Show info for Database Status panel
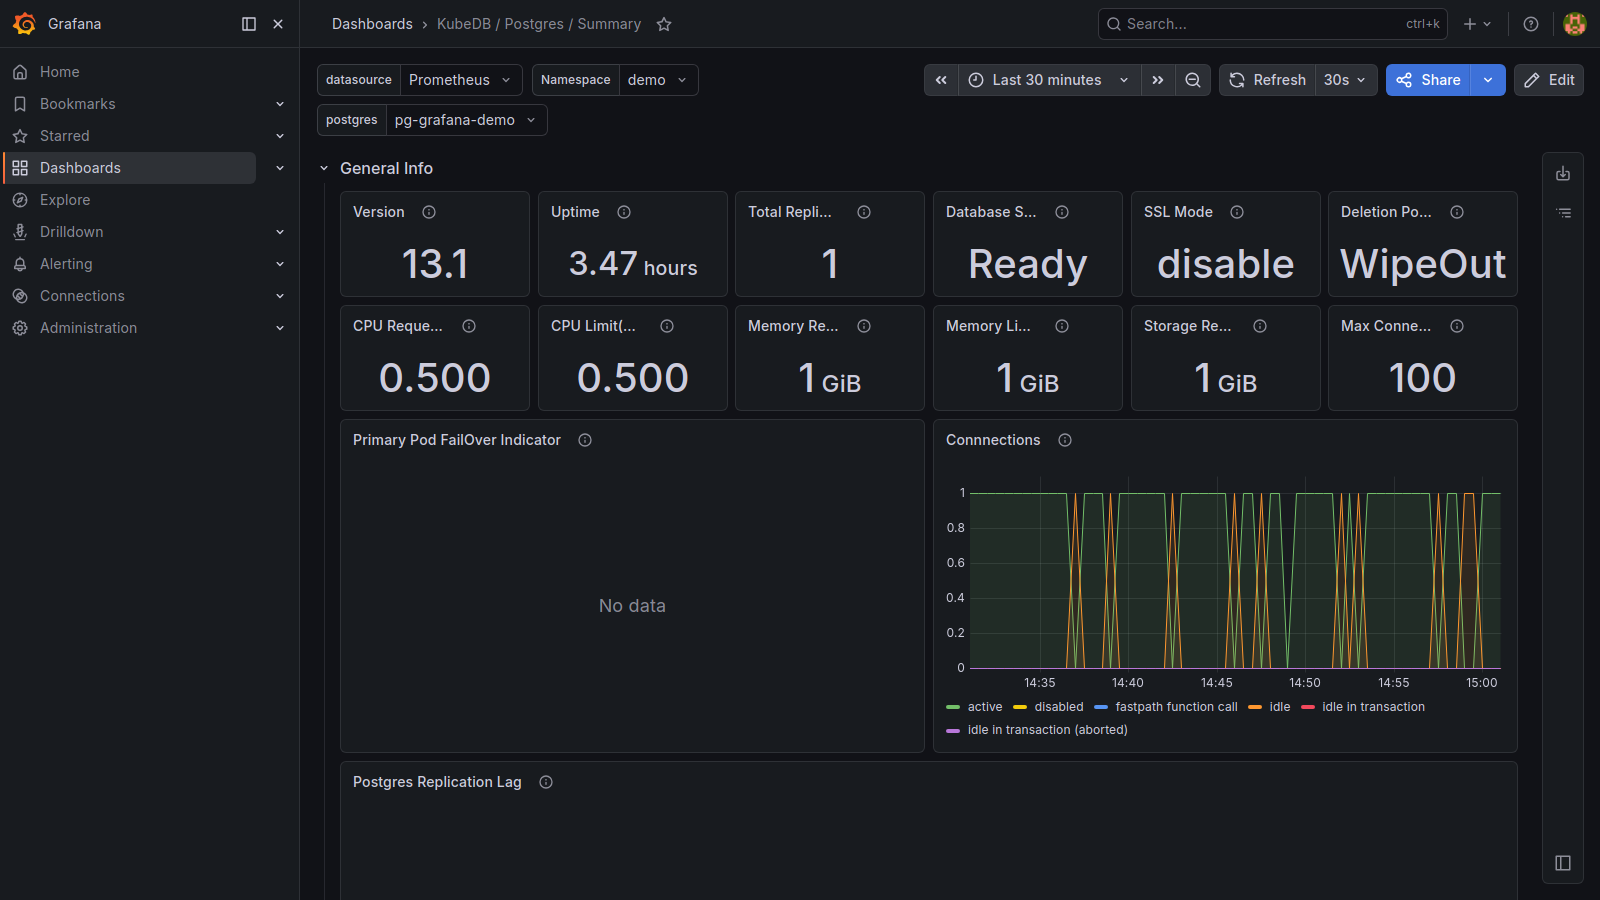 click(1062, 212)
